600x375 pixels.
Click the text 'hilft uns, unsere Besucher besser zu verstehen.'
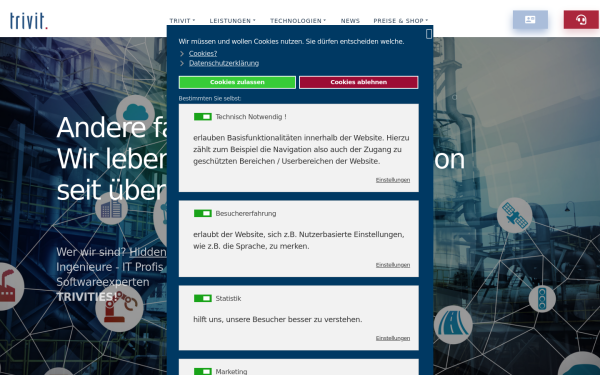pyautogui.click(x=277, y=319)
